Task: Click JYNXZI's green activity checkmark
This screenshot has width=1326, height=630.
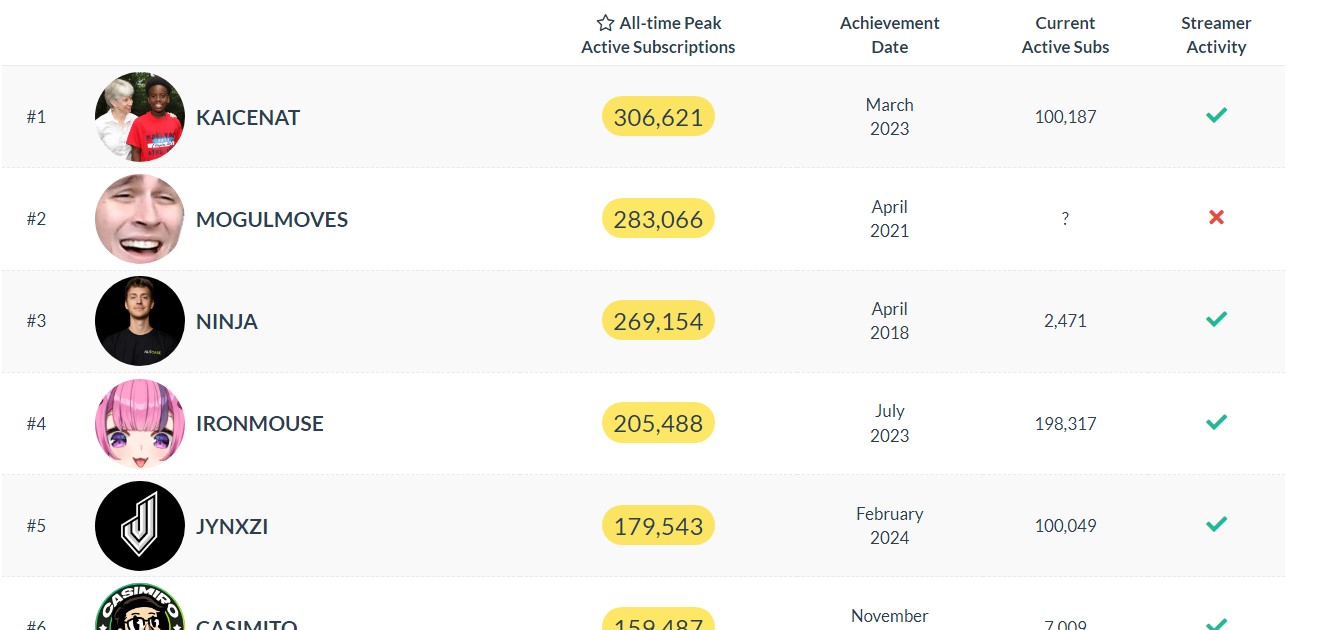Action: click(1216, 524)
